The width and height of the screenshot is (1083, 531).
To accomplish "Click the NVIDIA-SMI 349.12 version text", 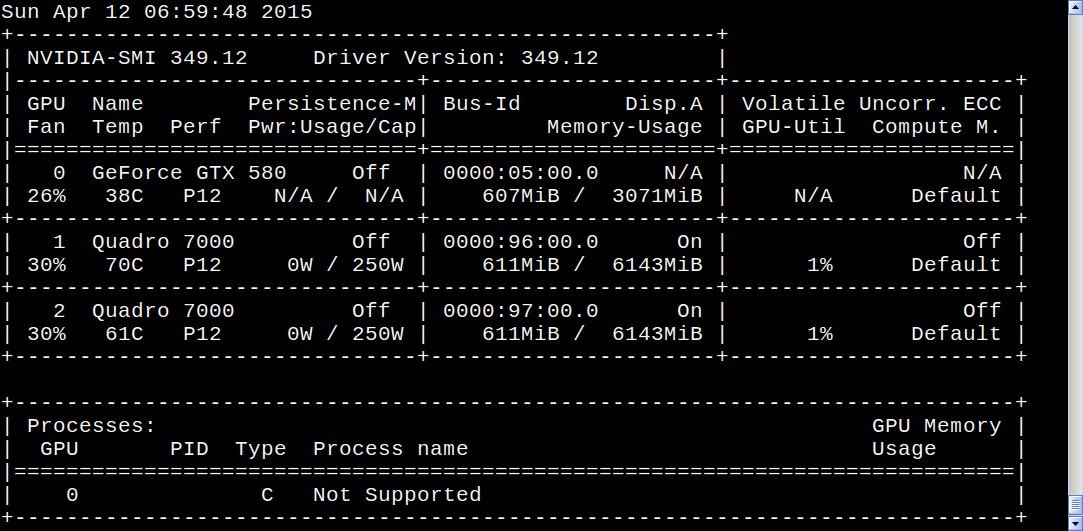I will click(x=137, y=58).
